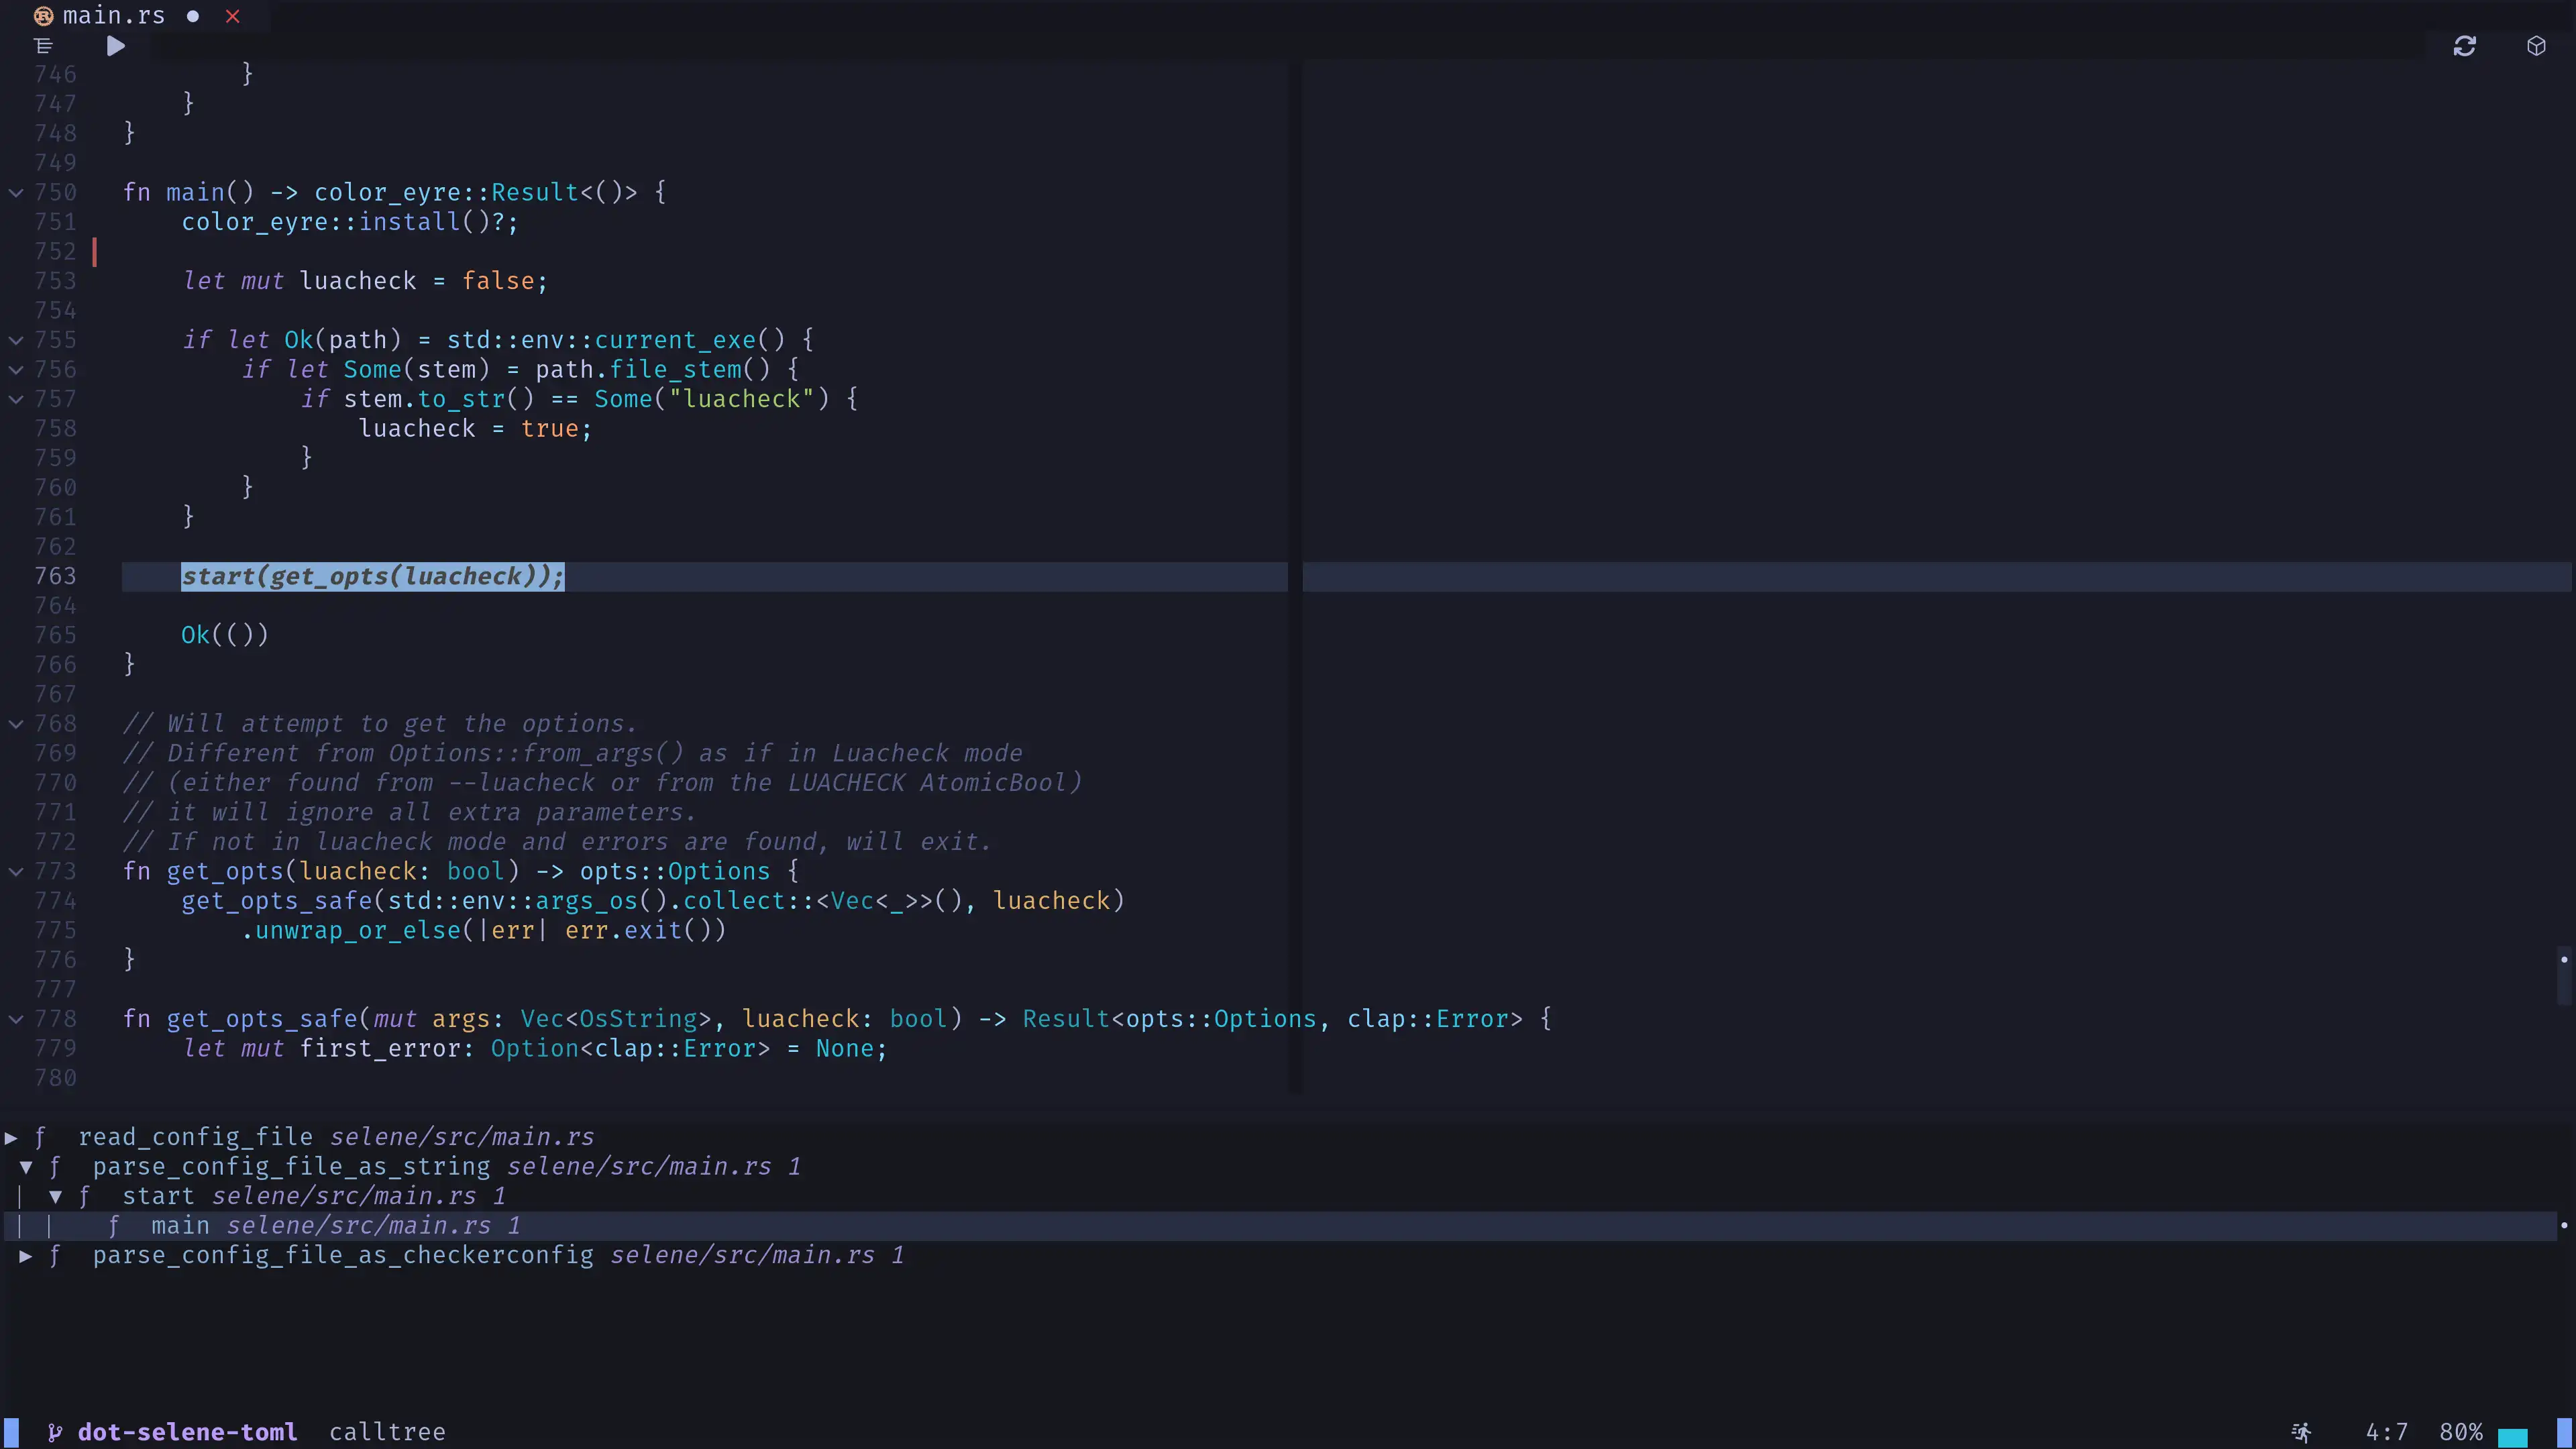Click the cube package icon at top right
2576x1449 pixels.
coord(2536,46)
